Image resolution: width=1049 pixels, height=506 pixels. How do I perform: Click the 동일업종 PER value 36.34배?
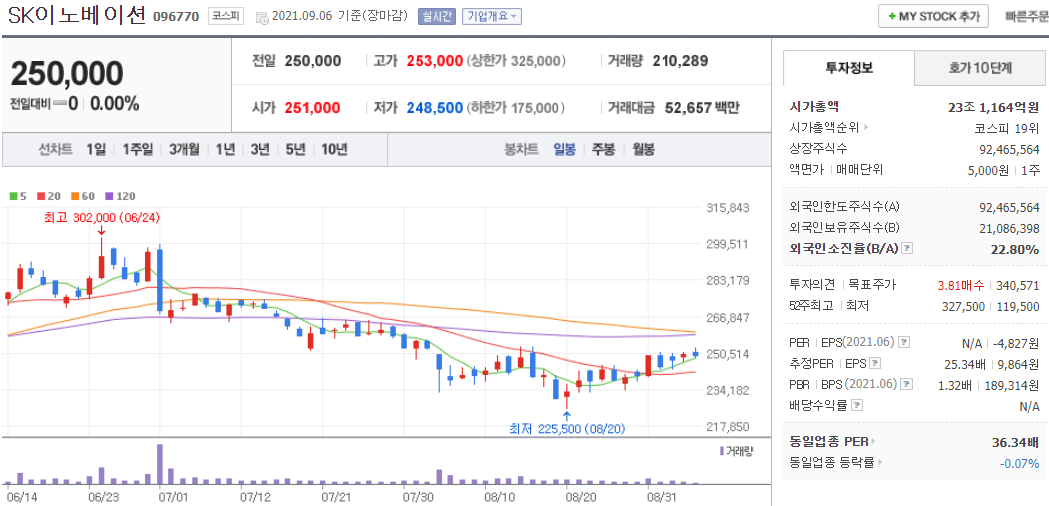click(x=1016, y=442)
